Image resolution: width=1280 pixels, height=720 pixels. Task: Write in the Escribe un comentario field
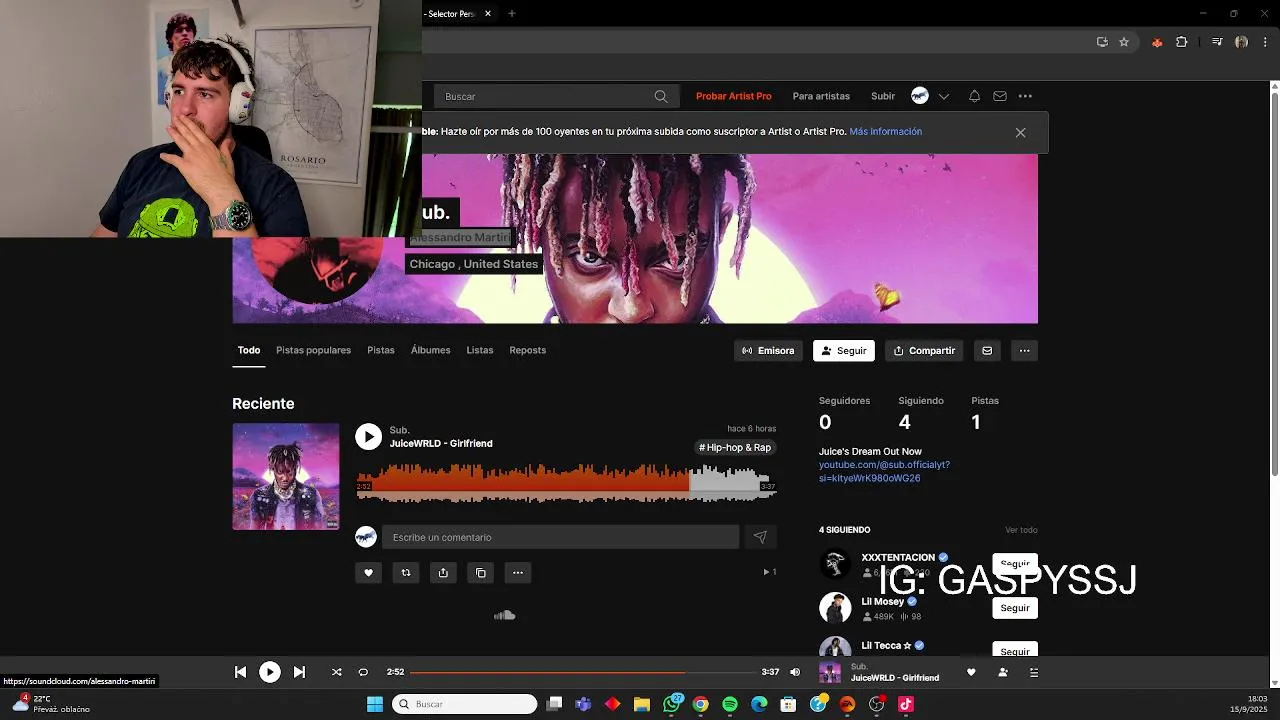[560, 537]
